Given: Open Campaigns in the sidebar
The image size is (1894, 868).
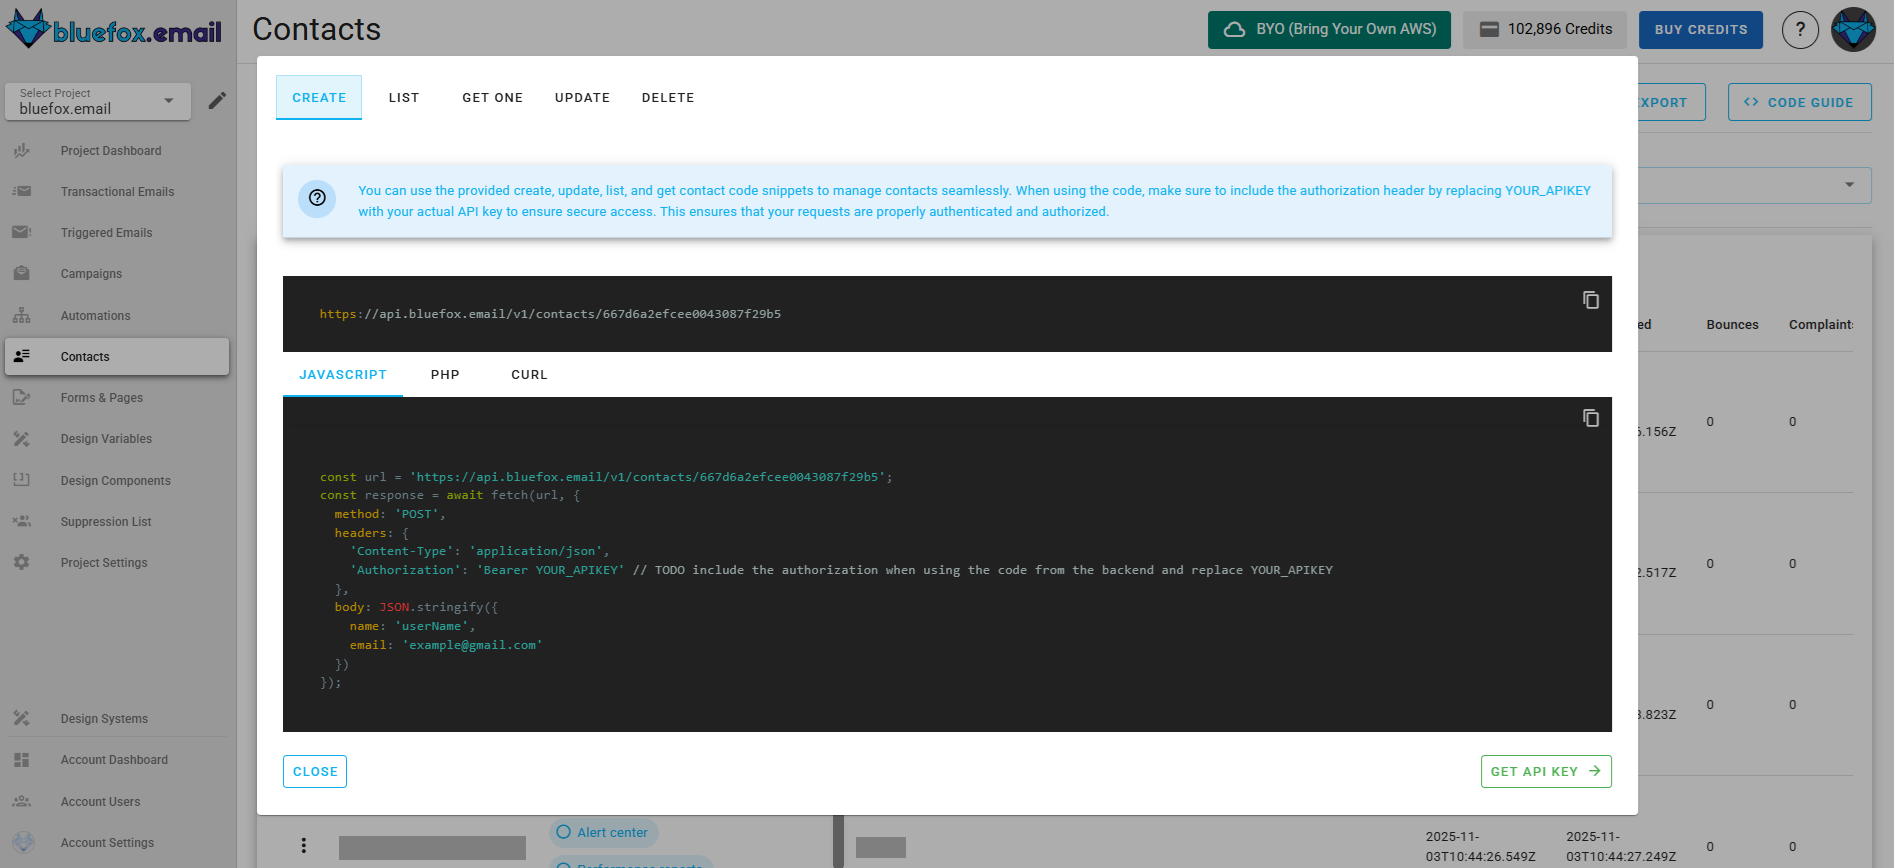Looking at the screenshot, I should coord(117,273).
